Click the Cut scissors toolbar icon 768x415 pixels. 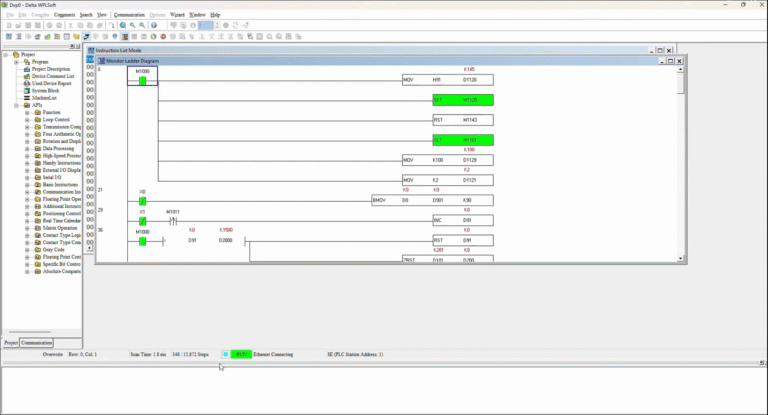[x=71, y=25]
